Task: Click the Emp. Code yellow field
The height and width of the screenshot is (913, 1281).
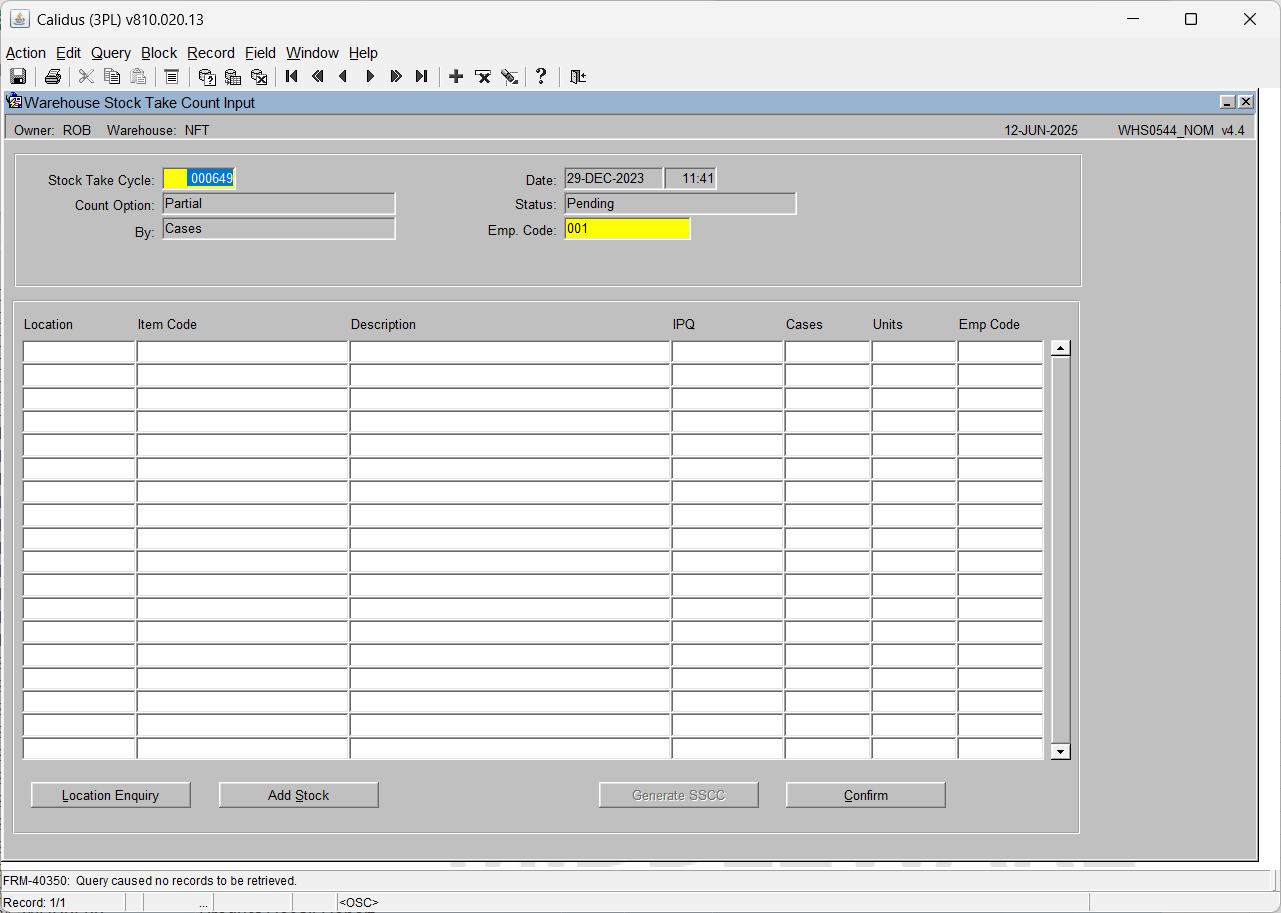Action: tap(627, 229)
